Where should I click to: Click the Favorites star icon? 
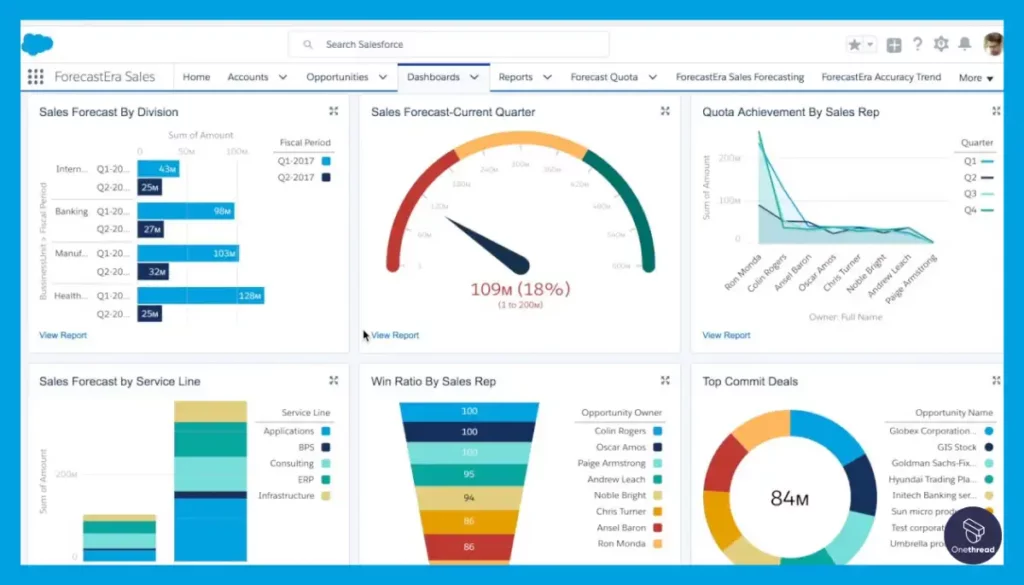(x=854, y=44)
